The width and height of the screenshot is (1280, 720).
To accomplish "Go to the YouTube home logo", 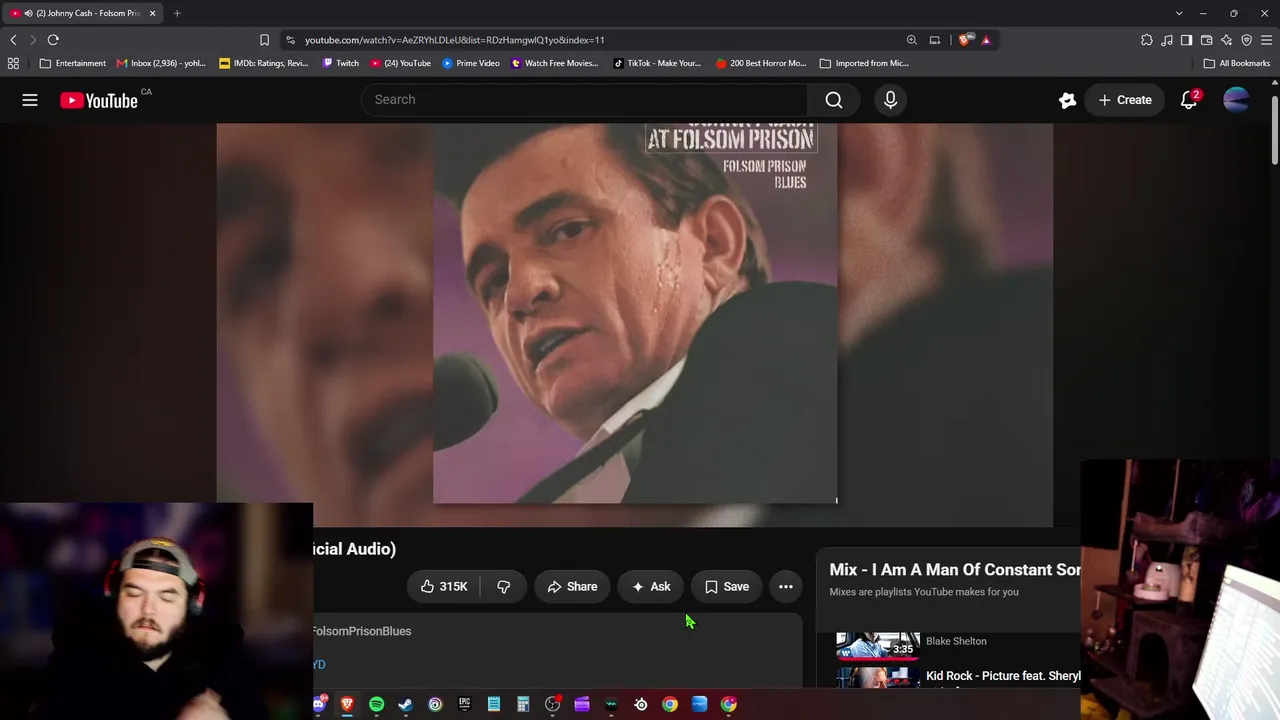I will pos(99,100).
